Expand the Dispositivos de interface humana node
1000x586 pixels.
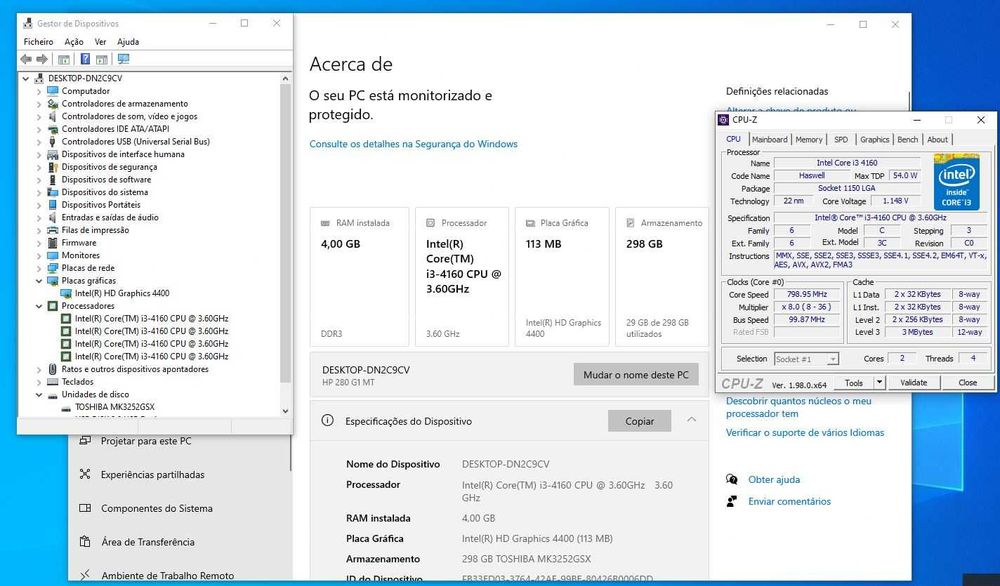point(39,154)
